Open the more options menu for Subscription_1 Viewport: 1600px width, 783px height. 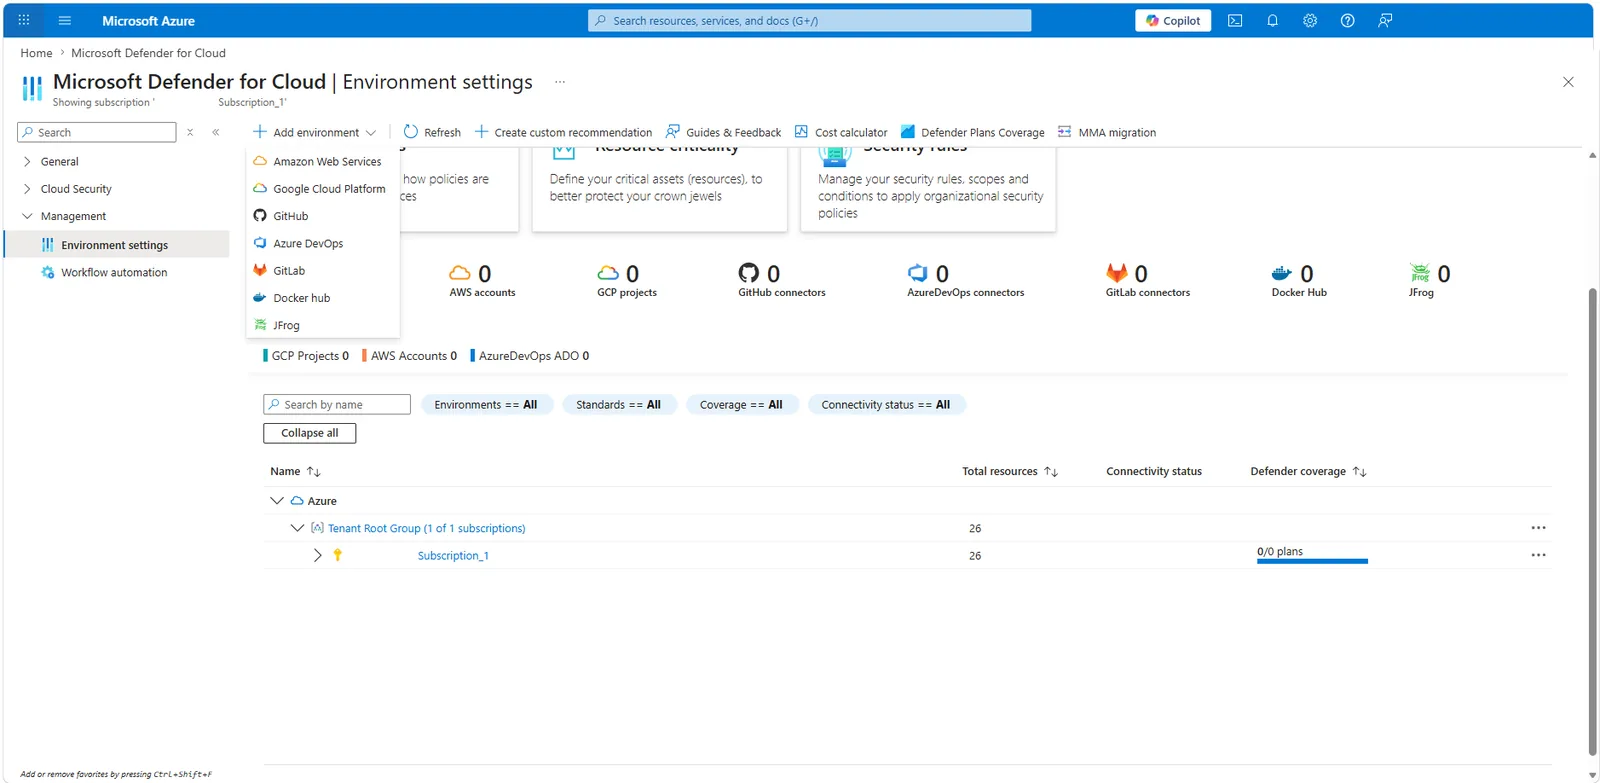coord(1538,555)
